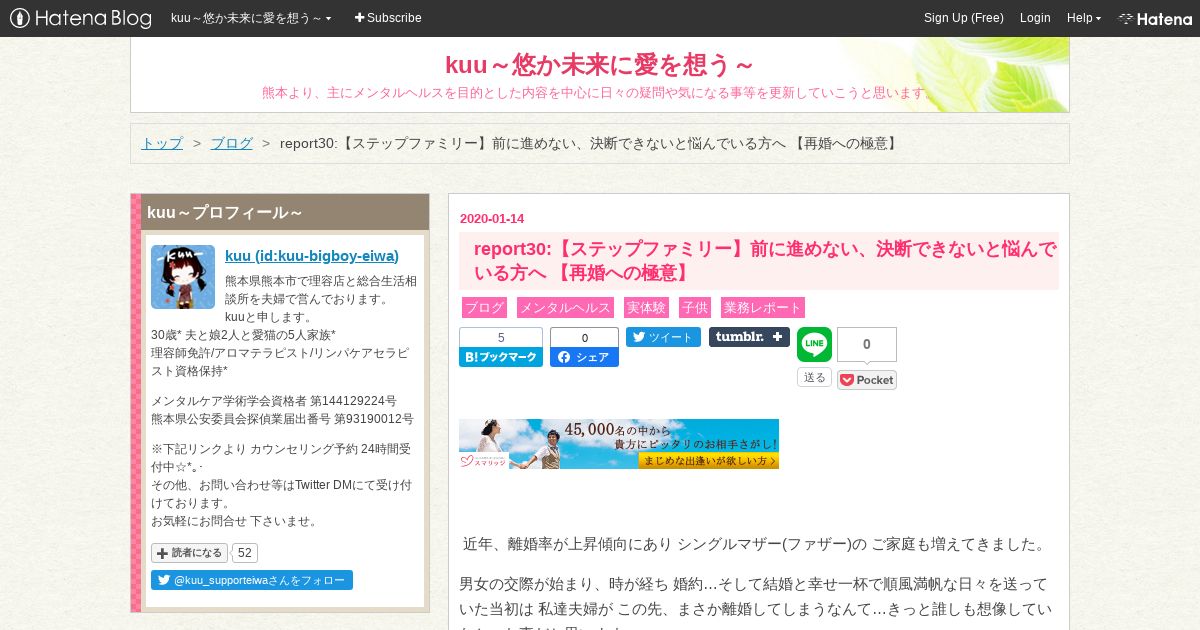The width and height of the screenshot is (1200, 630).
Task: Follow @kuu_supporteiwa on Twitter
Action: pos(252,580)
